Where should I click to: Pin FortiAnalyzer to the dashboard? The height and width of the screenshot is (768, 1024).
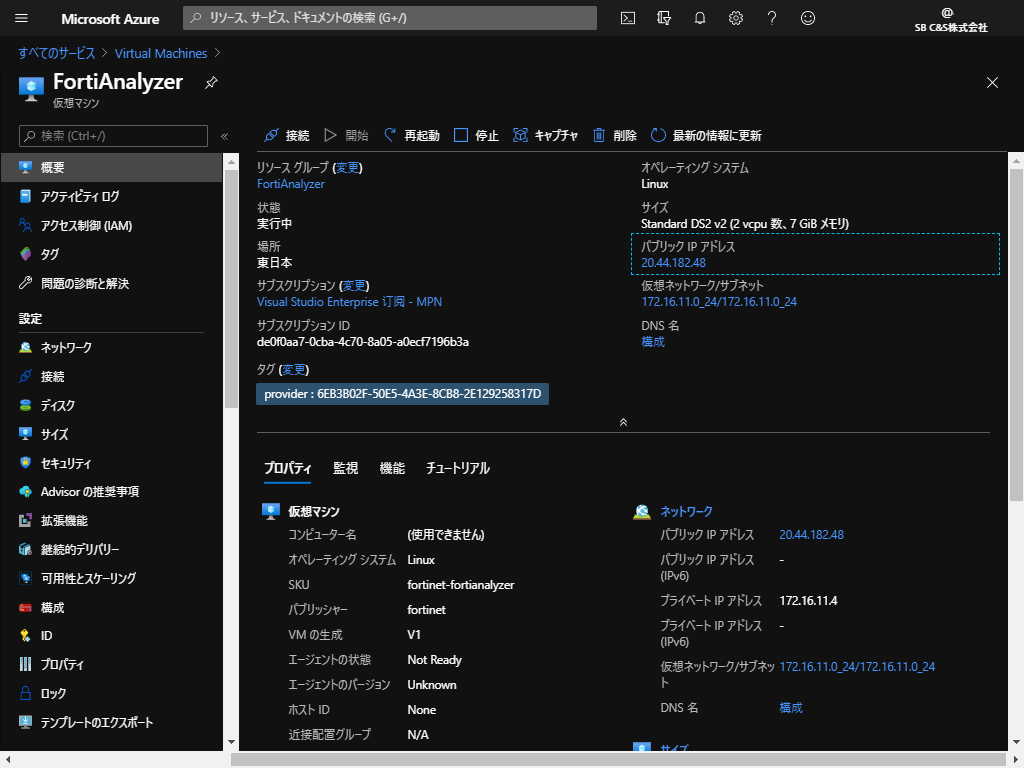click(x=211, y=83)
